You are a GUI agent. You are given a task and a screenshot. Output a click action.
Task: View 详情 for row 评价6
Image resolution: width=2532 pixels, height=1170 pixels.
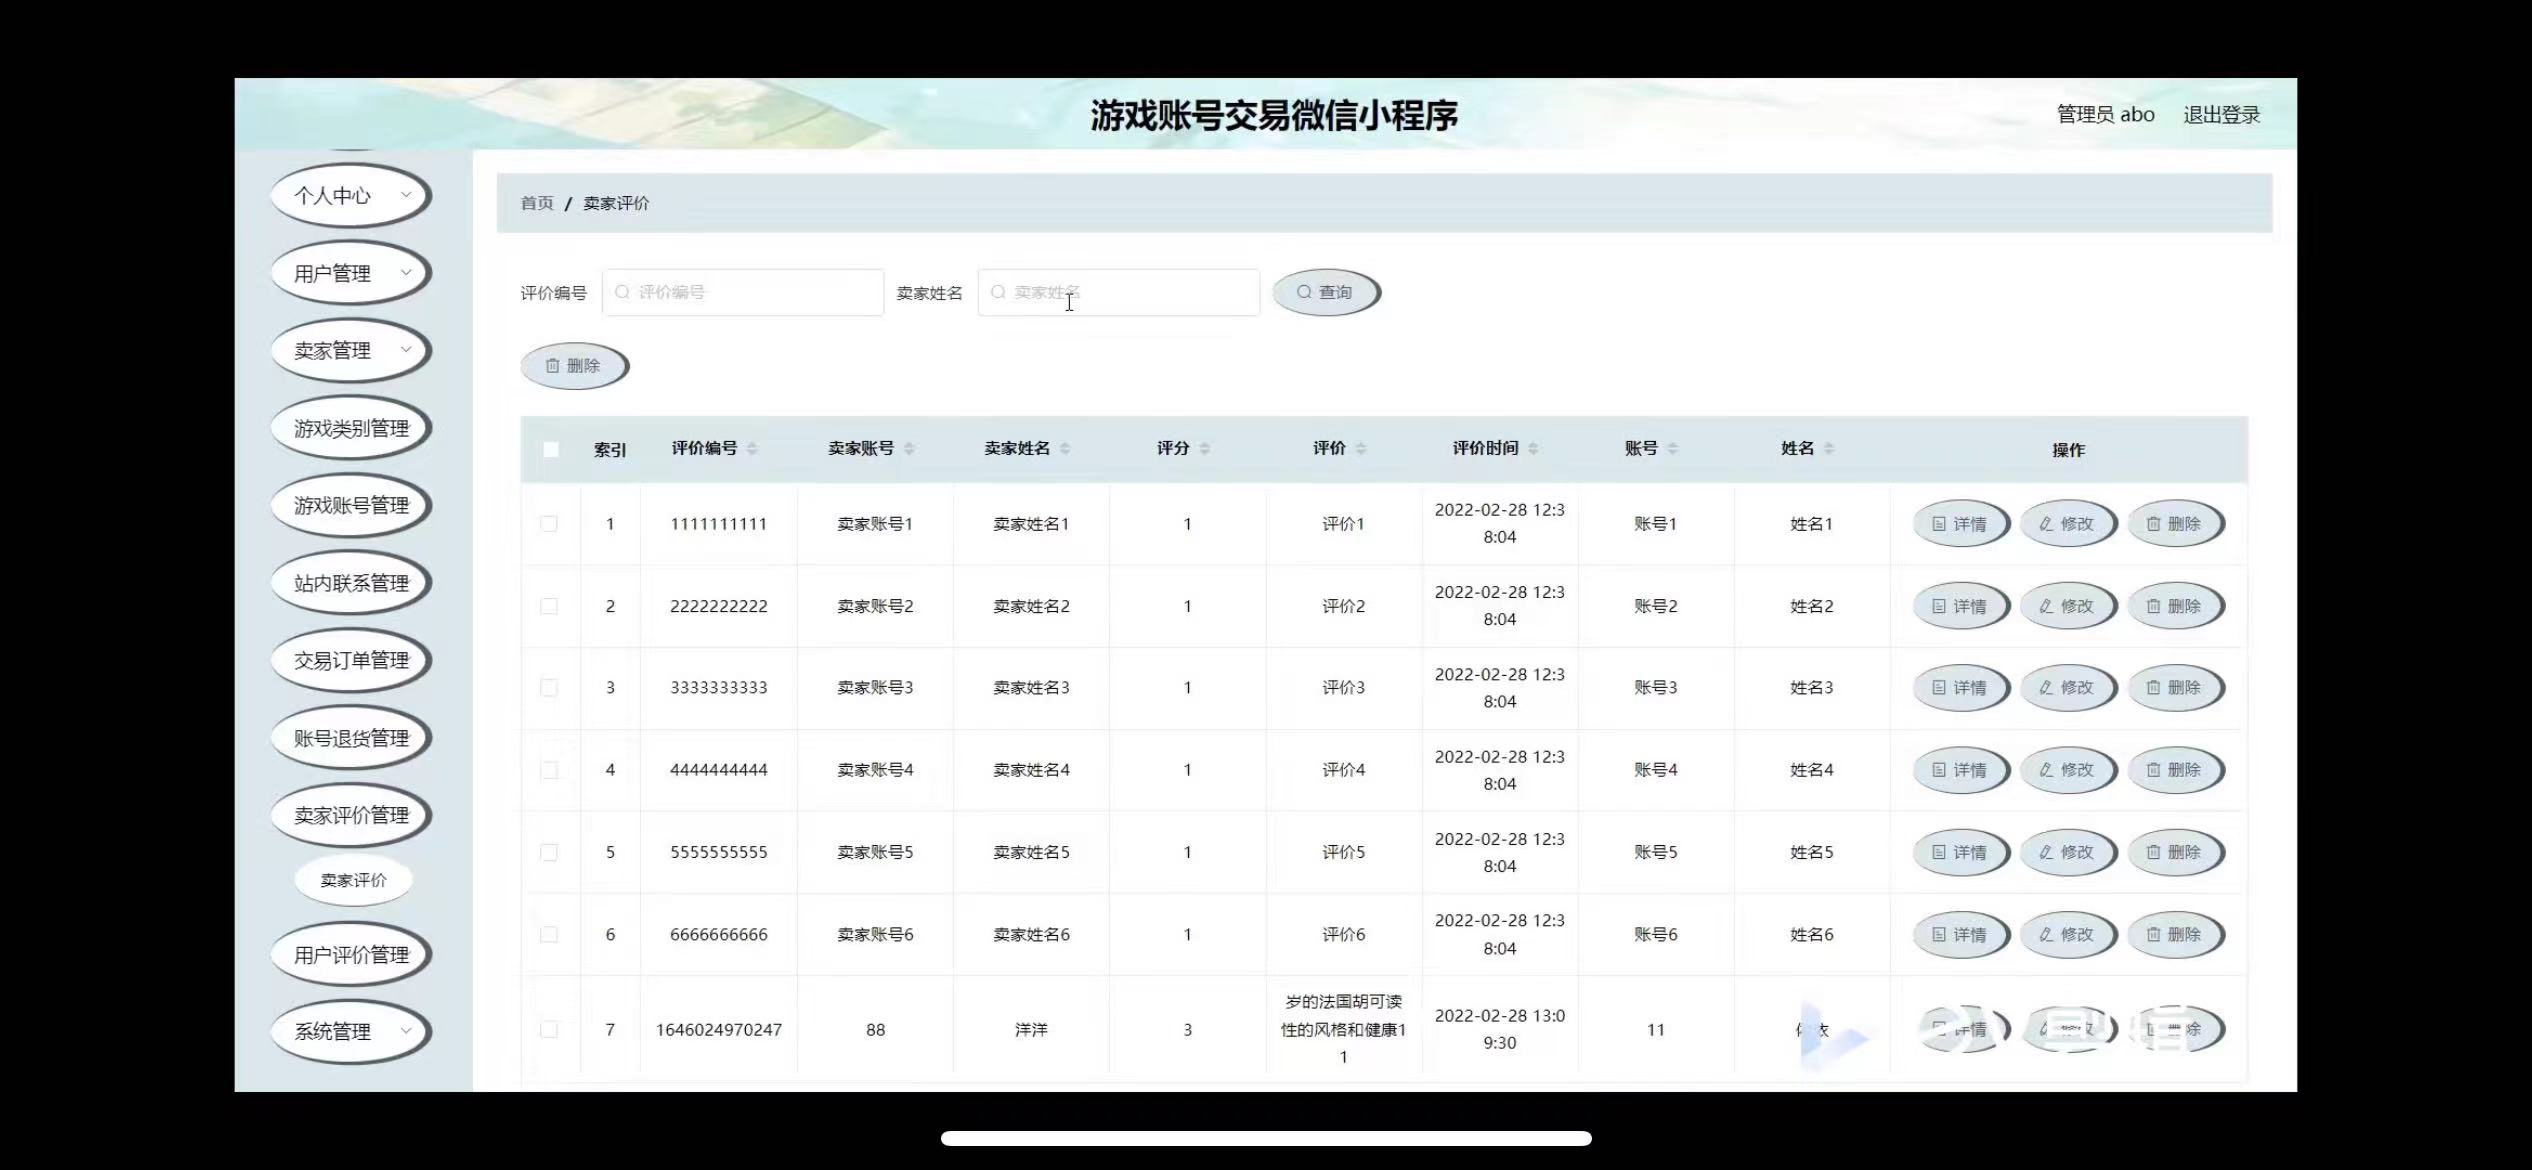pyautogui.click(x=1961, y=934)
